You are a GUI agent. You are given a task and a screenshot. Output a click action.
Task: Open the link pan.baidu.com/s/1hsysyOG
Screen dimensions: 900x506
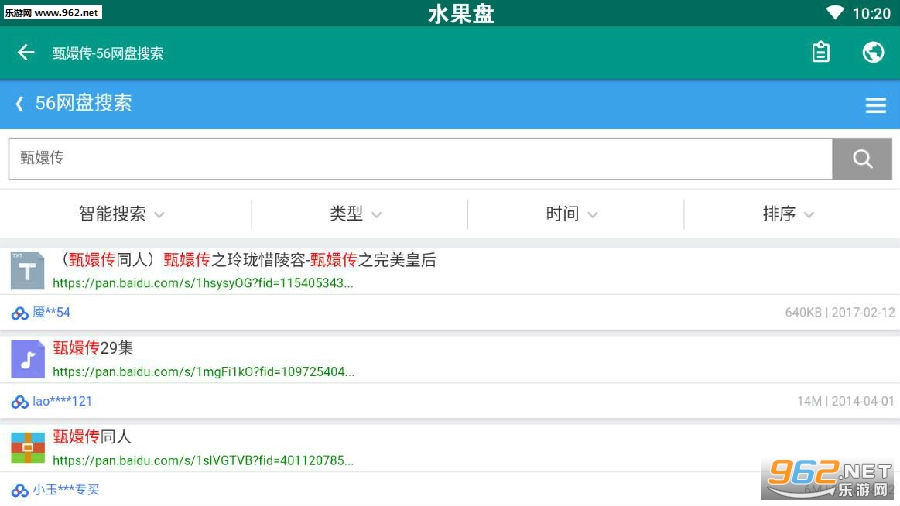pos(203,283)
